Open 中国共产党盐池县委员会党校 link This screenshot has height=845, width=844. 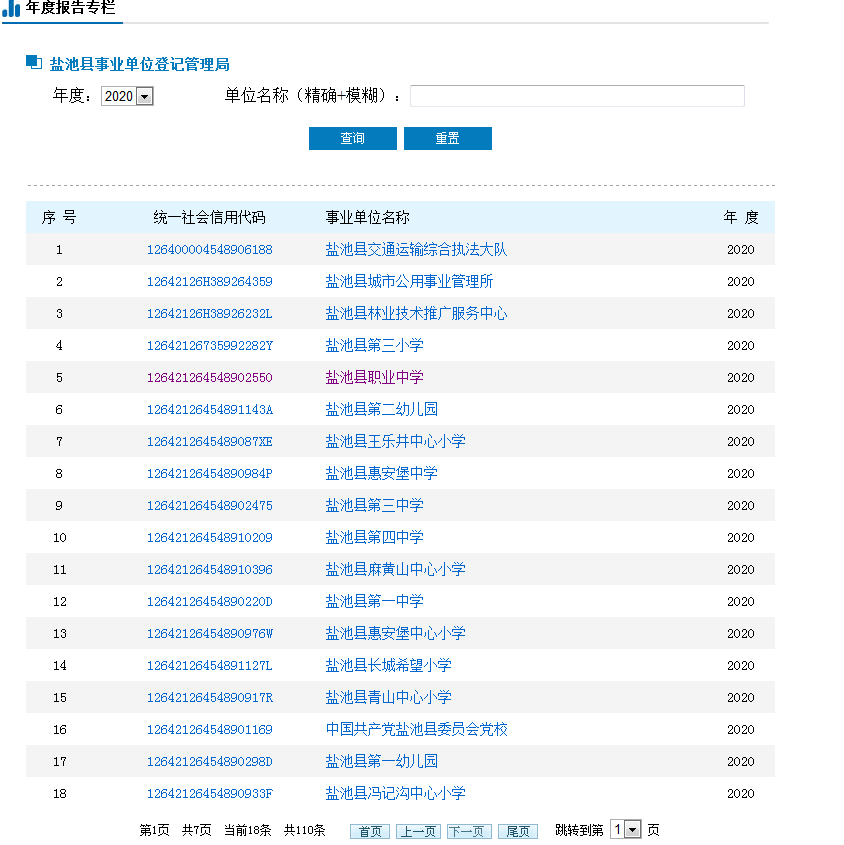417,730
